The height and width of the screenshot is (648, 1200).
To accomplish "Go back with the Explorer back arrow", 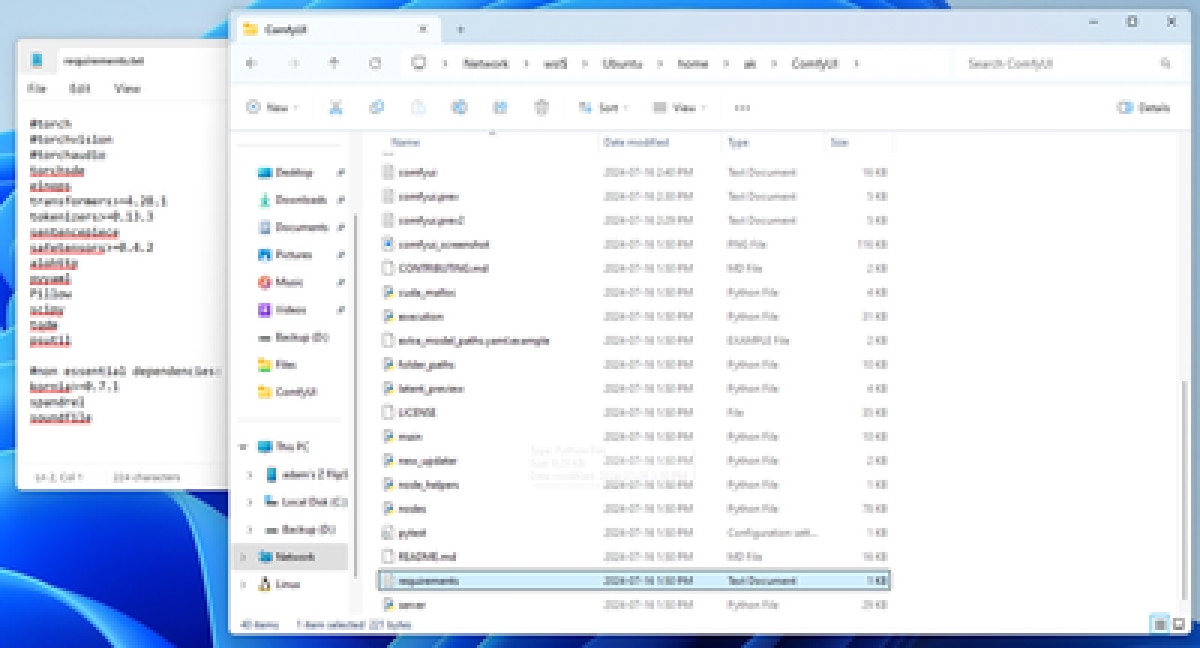I will click(x=251, y=63).
